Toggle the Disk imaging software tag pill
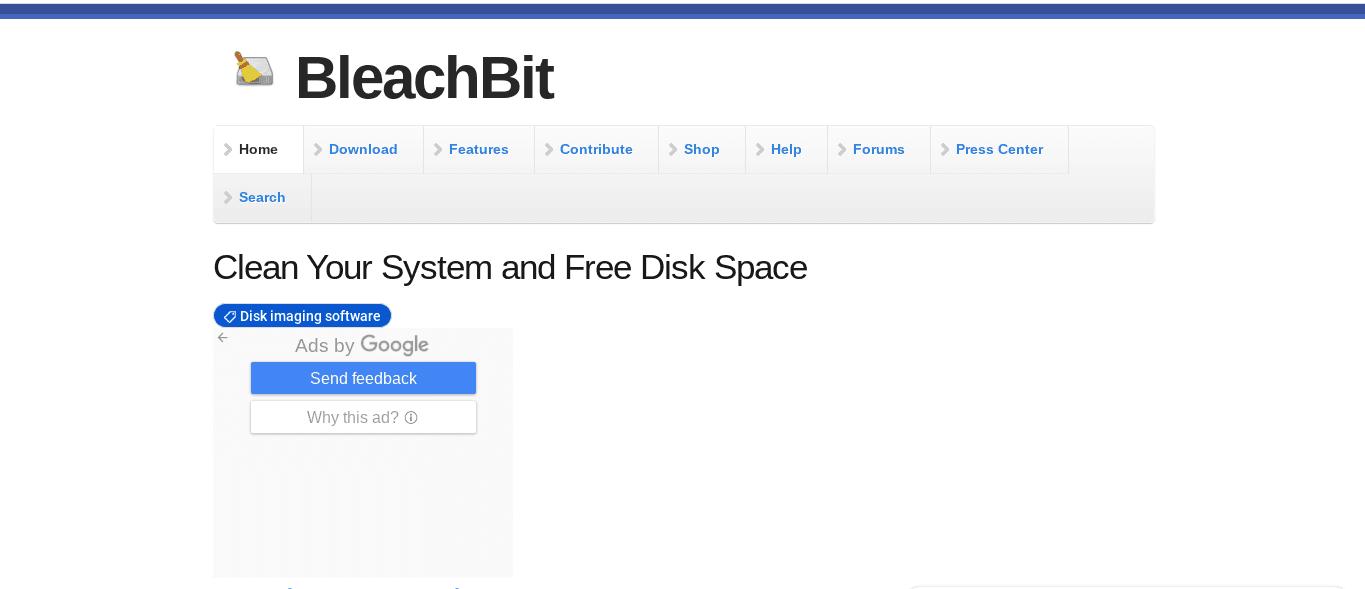 tap(302, 315)
